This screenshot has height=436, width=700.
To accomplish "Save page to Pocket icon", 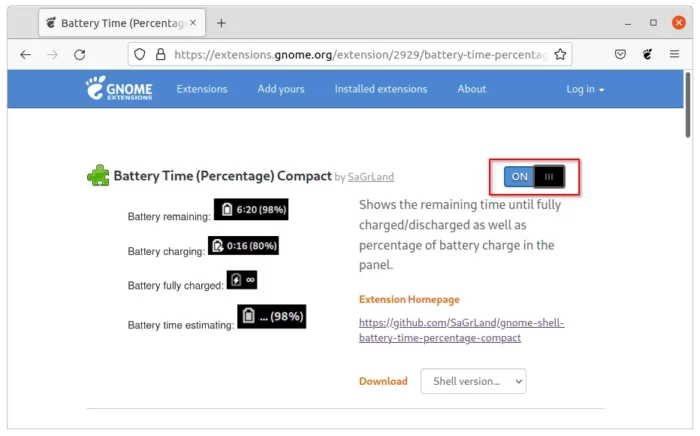I will (x=620, y=54).
